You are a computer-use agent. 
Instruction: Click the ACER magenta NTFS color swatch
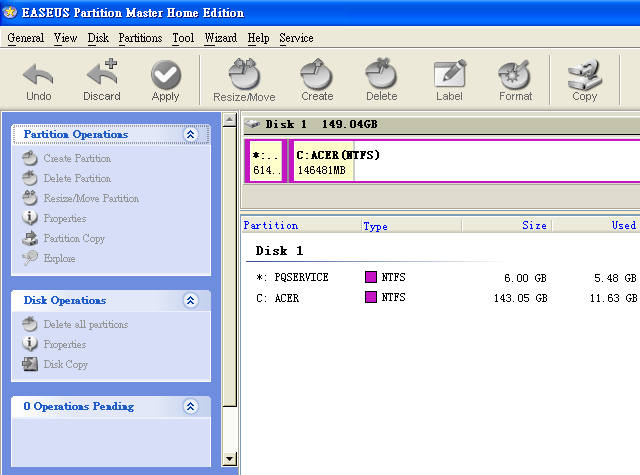pos(371,297)
